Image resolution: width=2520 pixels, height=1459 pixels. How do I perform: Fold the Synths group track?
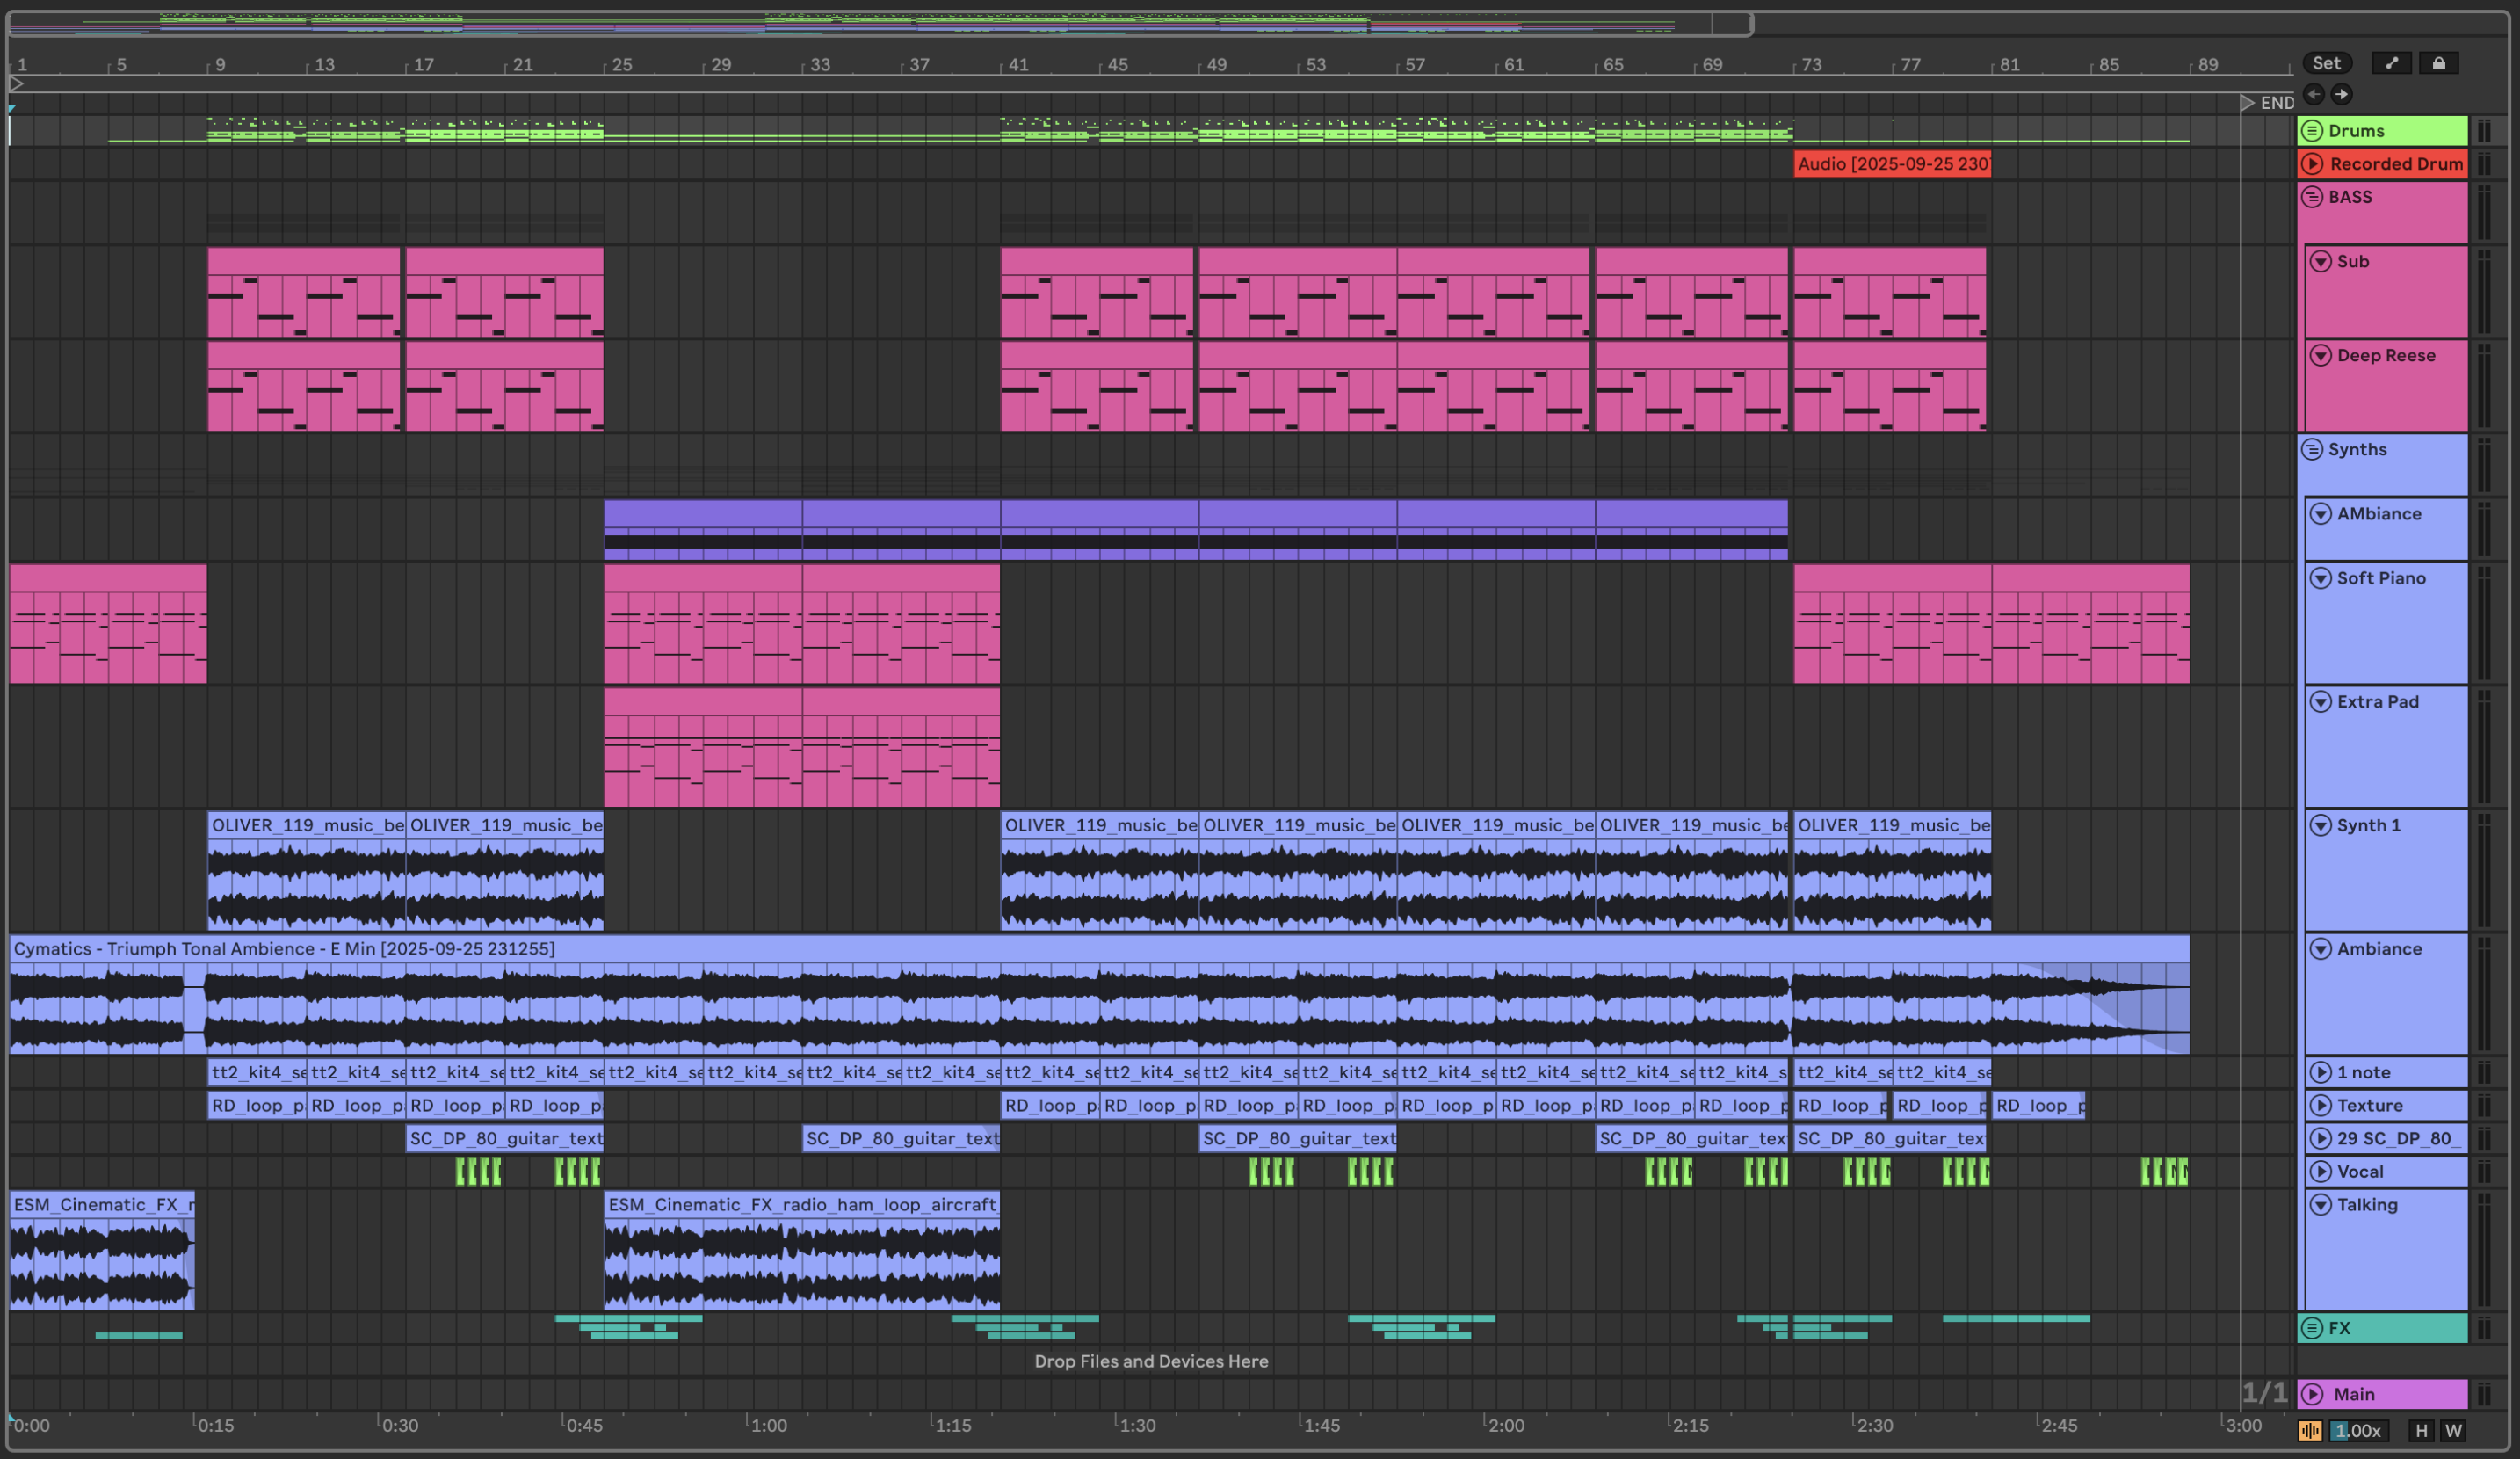click(2312, 449)
